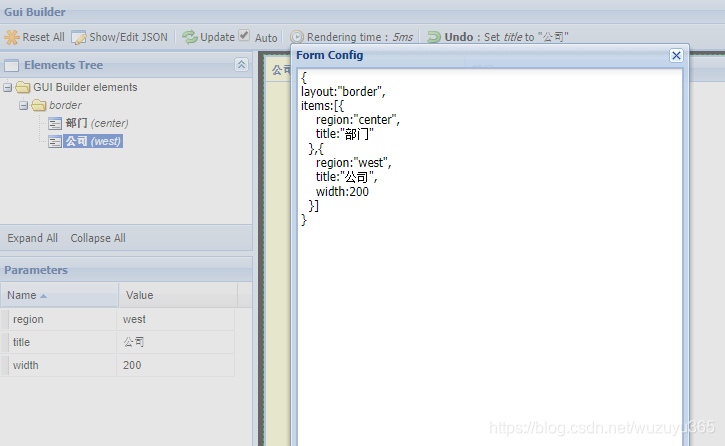Collapse the border tree node
Screen dimensions: 725x446
click(x=24, y=105)
